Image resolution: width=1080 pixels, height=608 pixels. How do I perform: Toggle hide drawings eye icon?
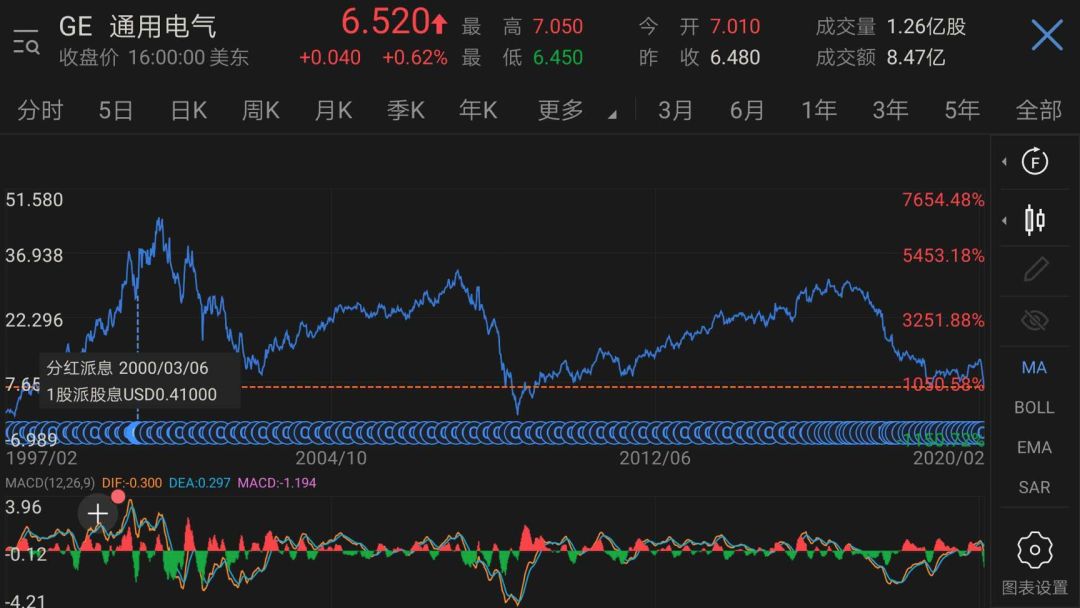[1035, 320]
